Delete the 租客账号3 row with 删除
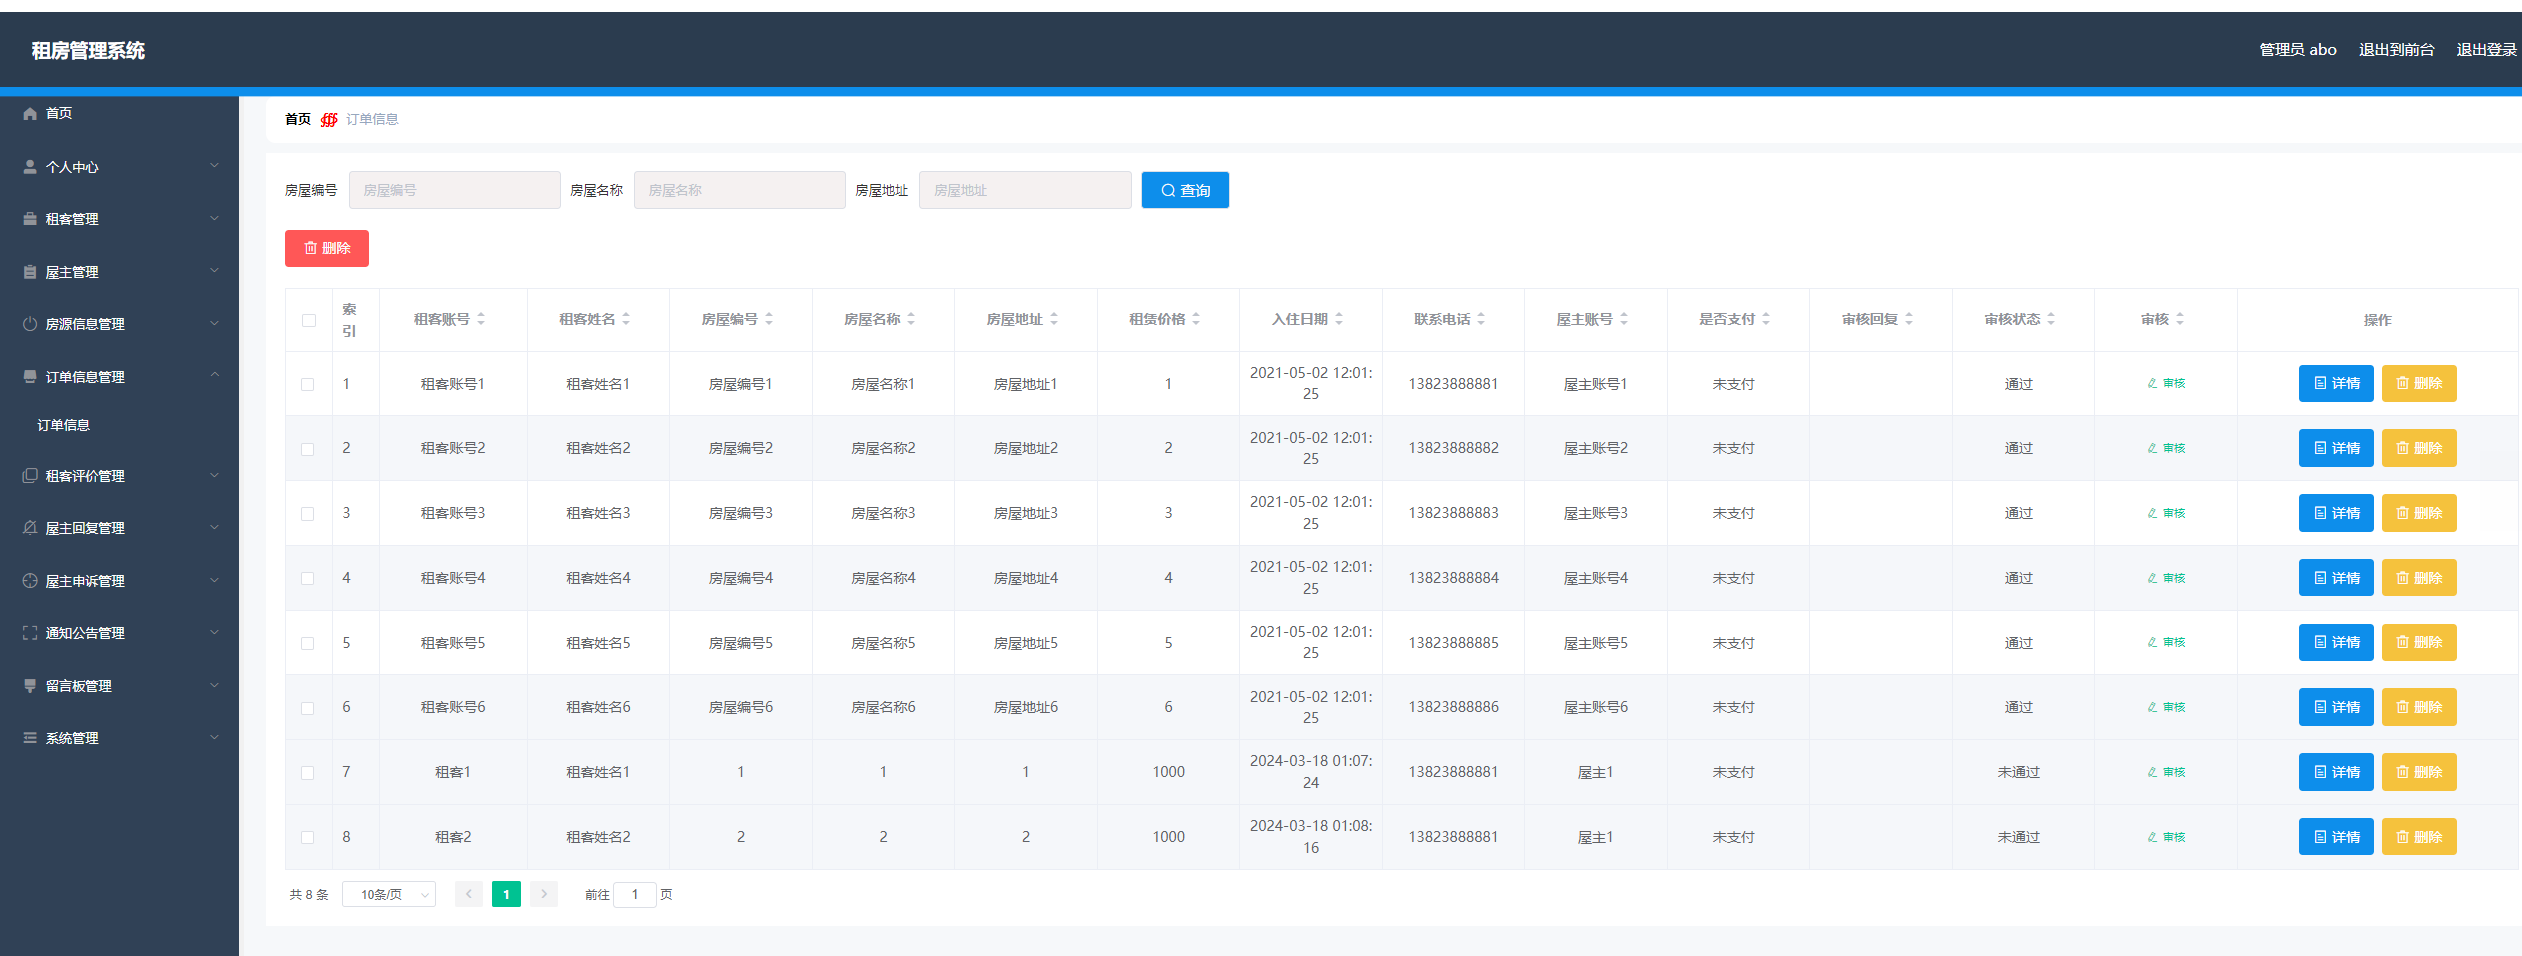The height and width of the screenshot is (956, 2522). [x=2419, y=513]
